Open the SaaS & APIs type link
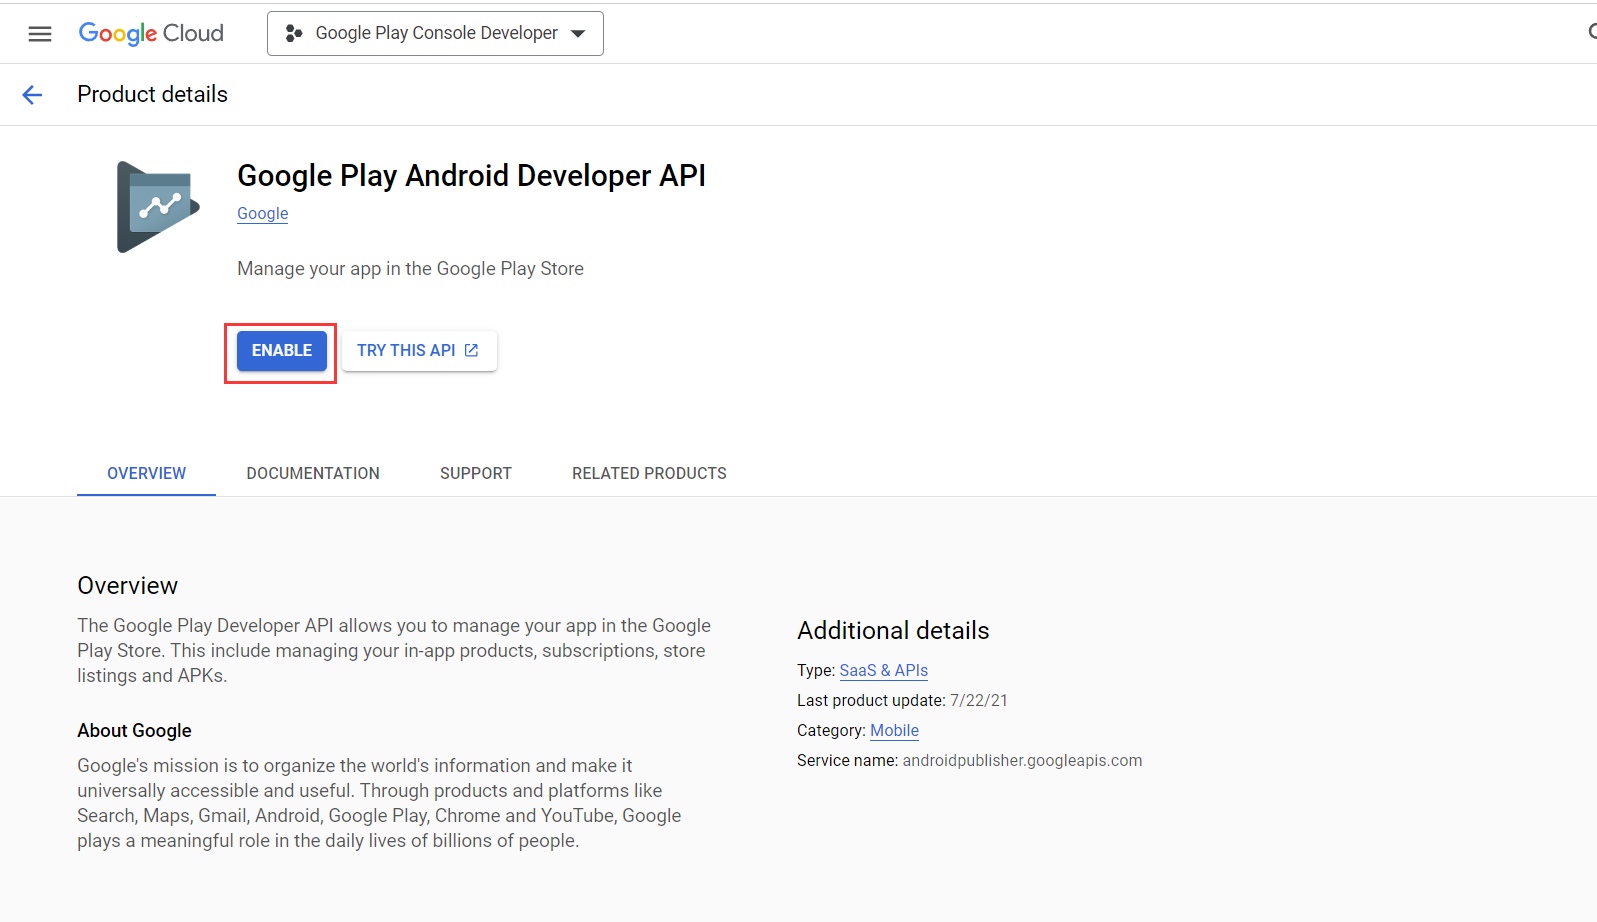Image resolution: width=1597 pixels, height=922 pixels. 883,671
